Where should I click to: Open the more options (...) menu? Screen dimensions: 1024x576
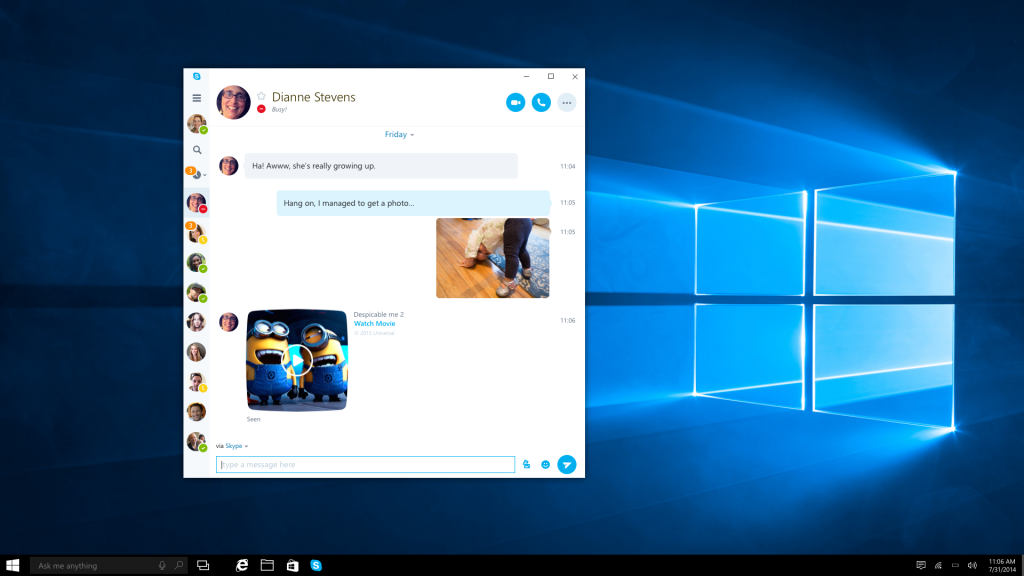(x=566, y=102)
